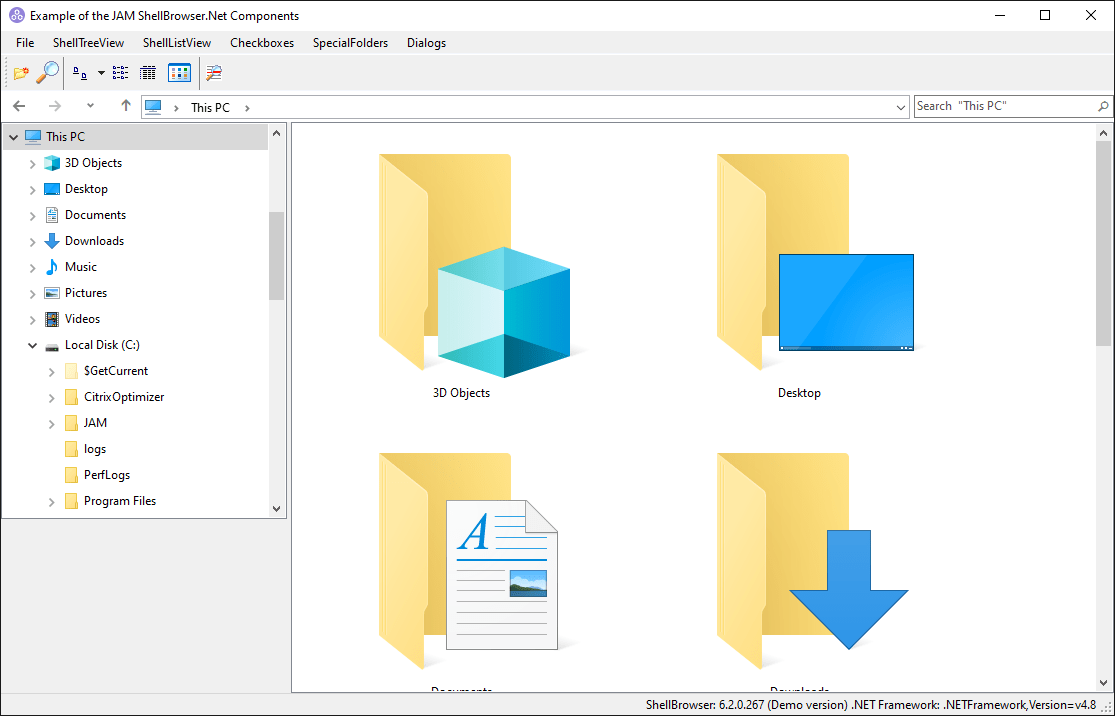Switch to the details view icon
The width and height of the screenshot is (1115, 716).
tap(148, 73)
